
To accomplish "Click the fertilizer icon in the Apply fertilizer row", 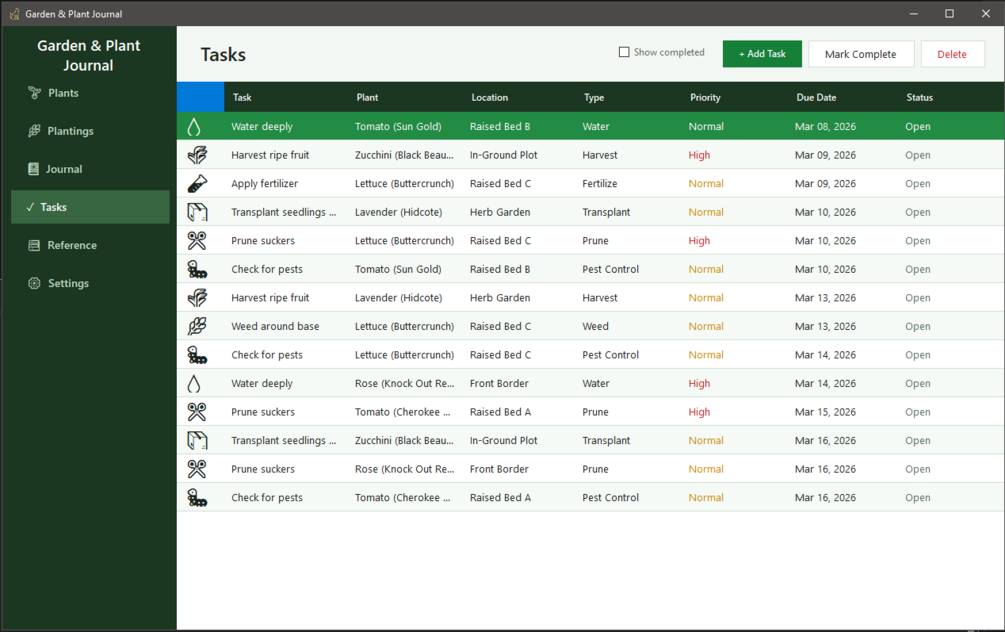I will [x=197, y=184].
